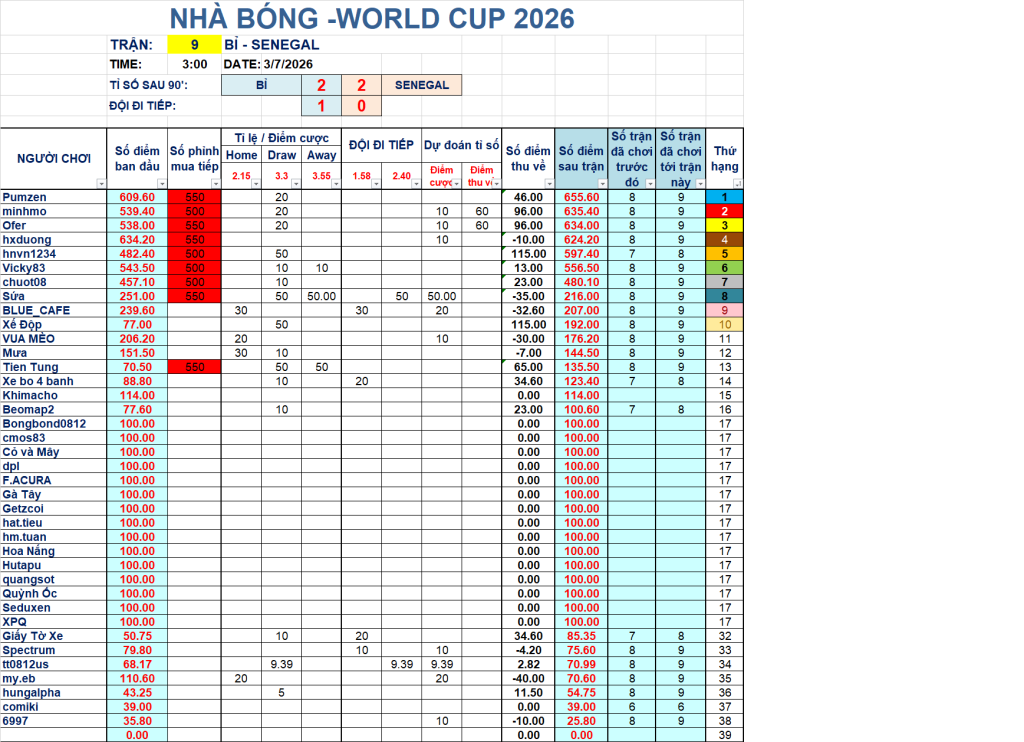Select the ĐỘI ĐI TIẾP header cell
This screenshot has width=1024, height=742.
click(381, 145)
